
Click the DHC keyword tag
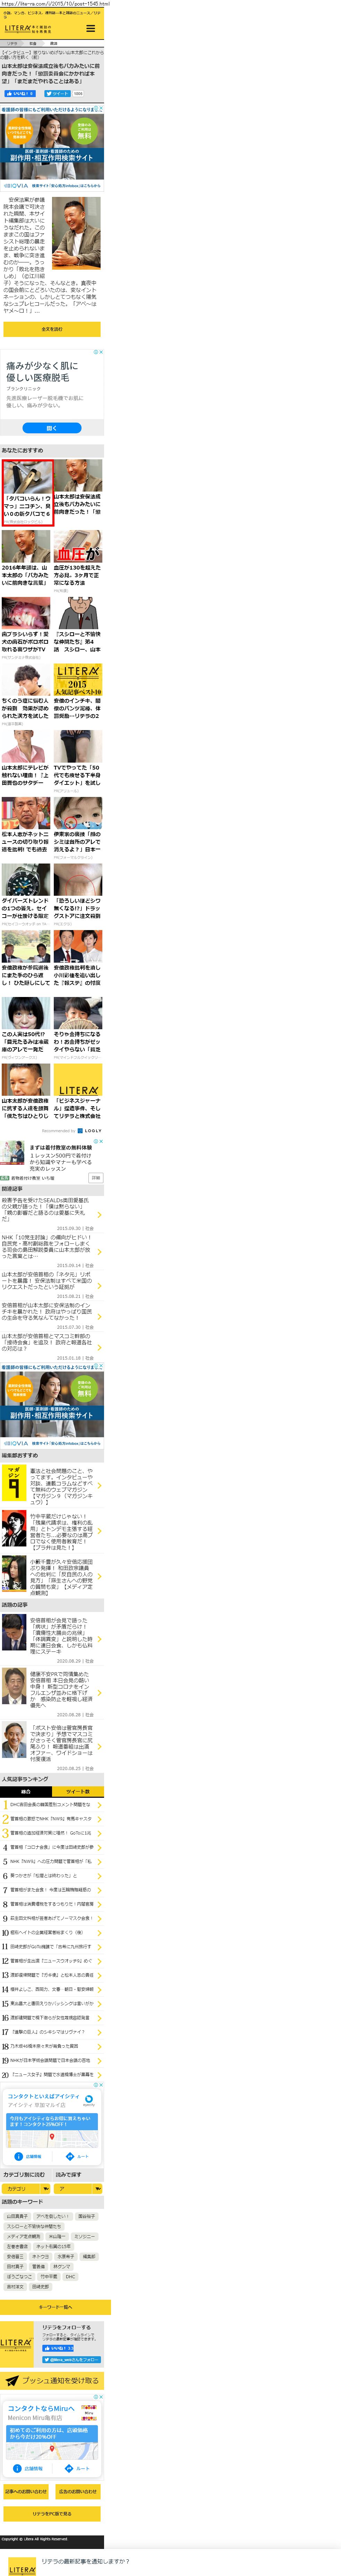[x=70, y=2277]
